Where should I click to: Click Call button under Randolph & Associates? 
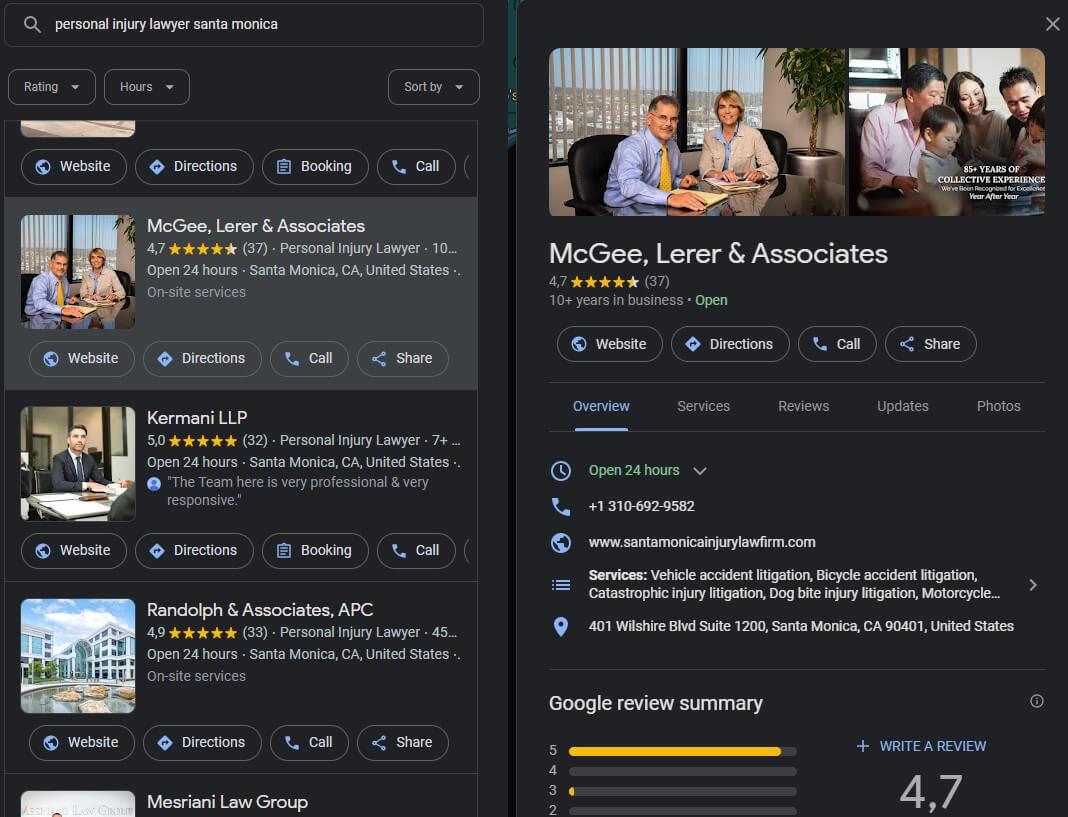click(309, 743)
